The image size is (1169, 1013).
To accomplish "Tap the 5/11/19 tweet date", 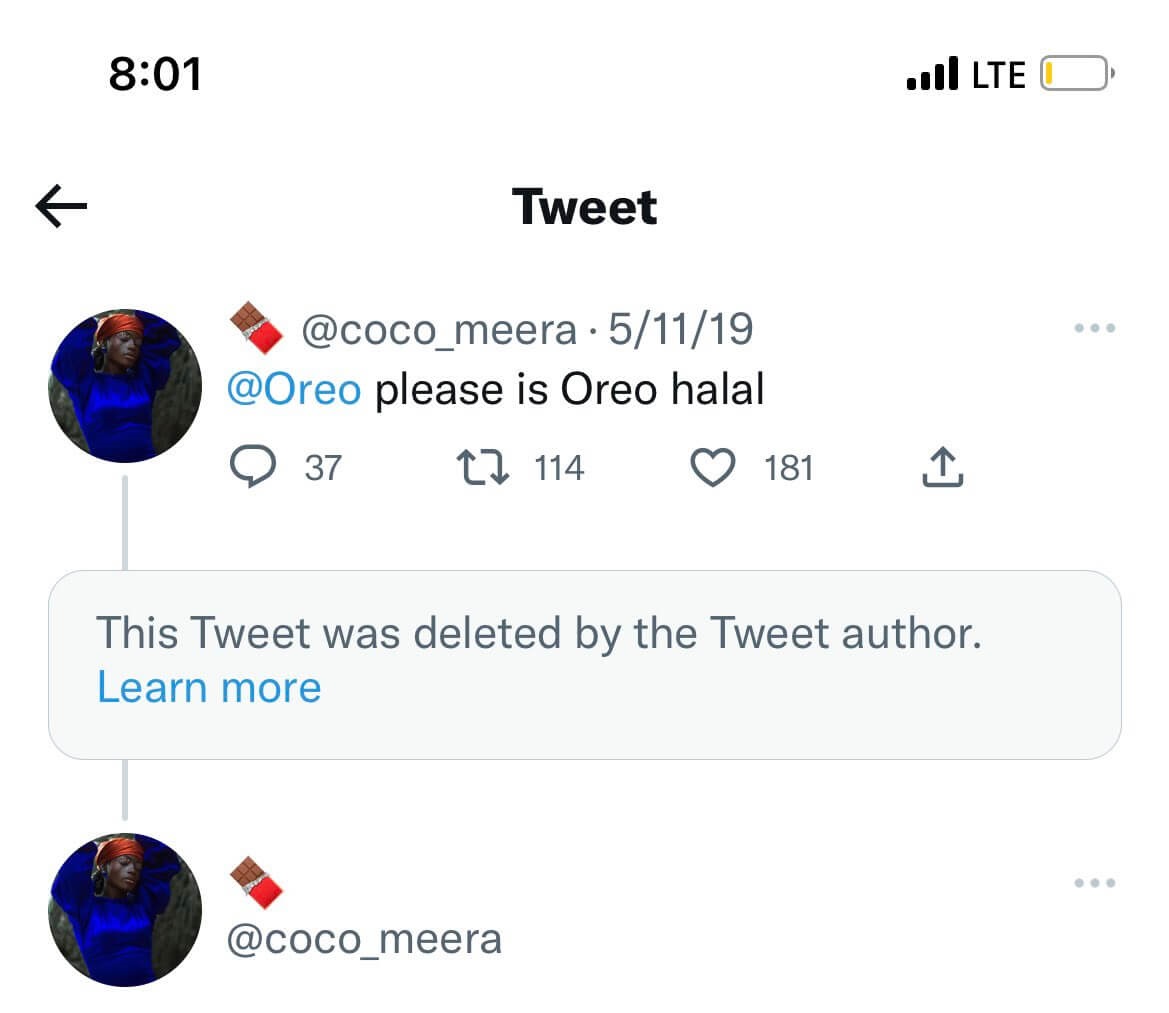I will coord(680,328).
